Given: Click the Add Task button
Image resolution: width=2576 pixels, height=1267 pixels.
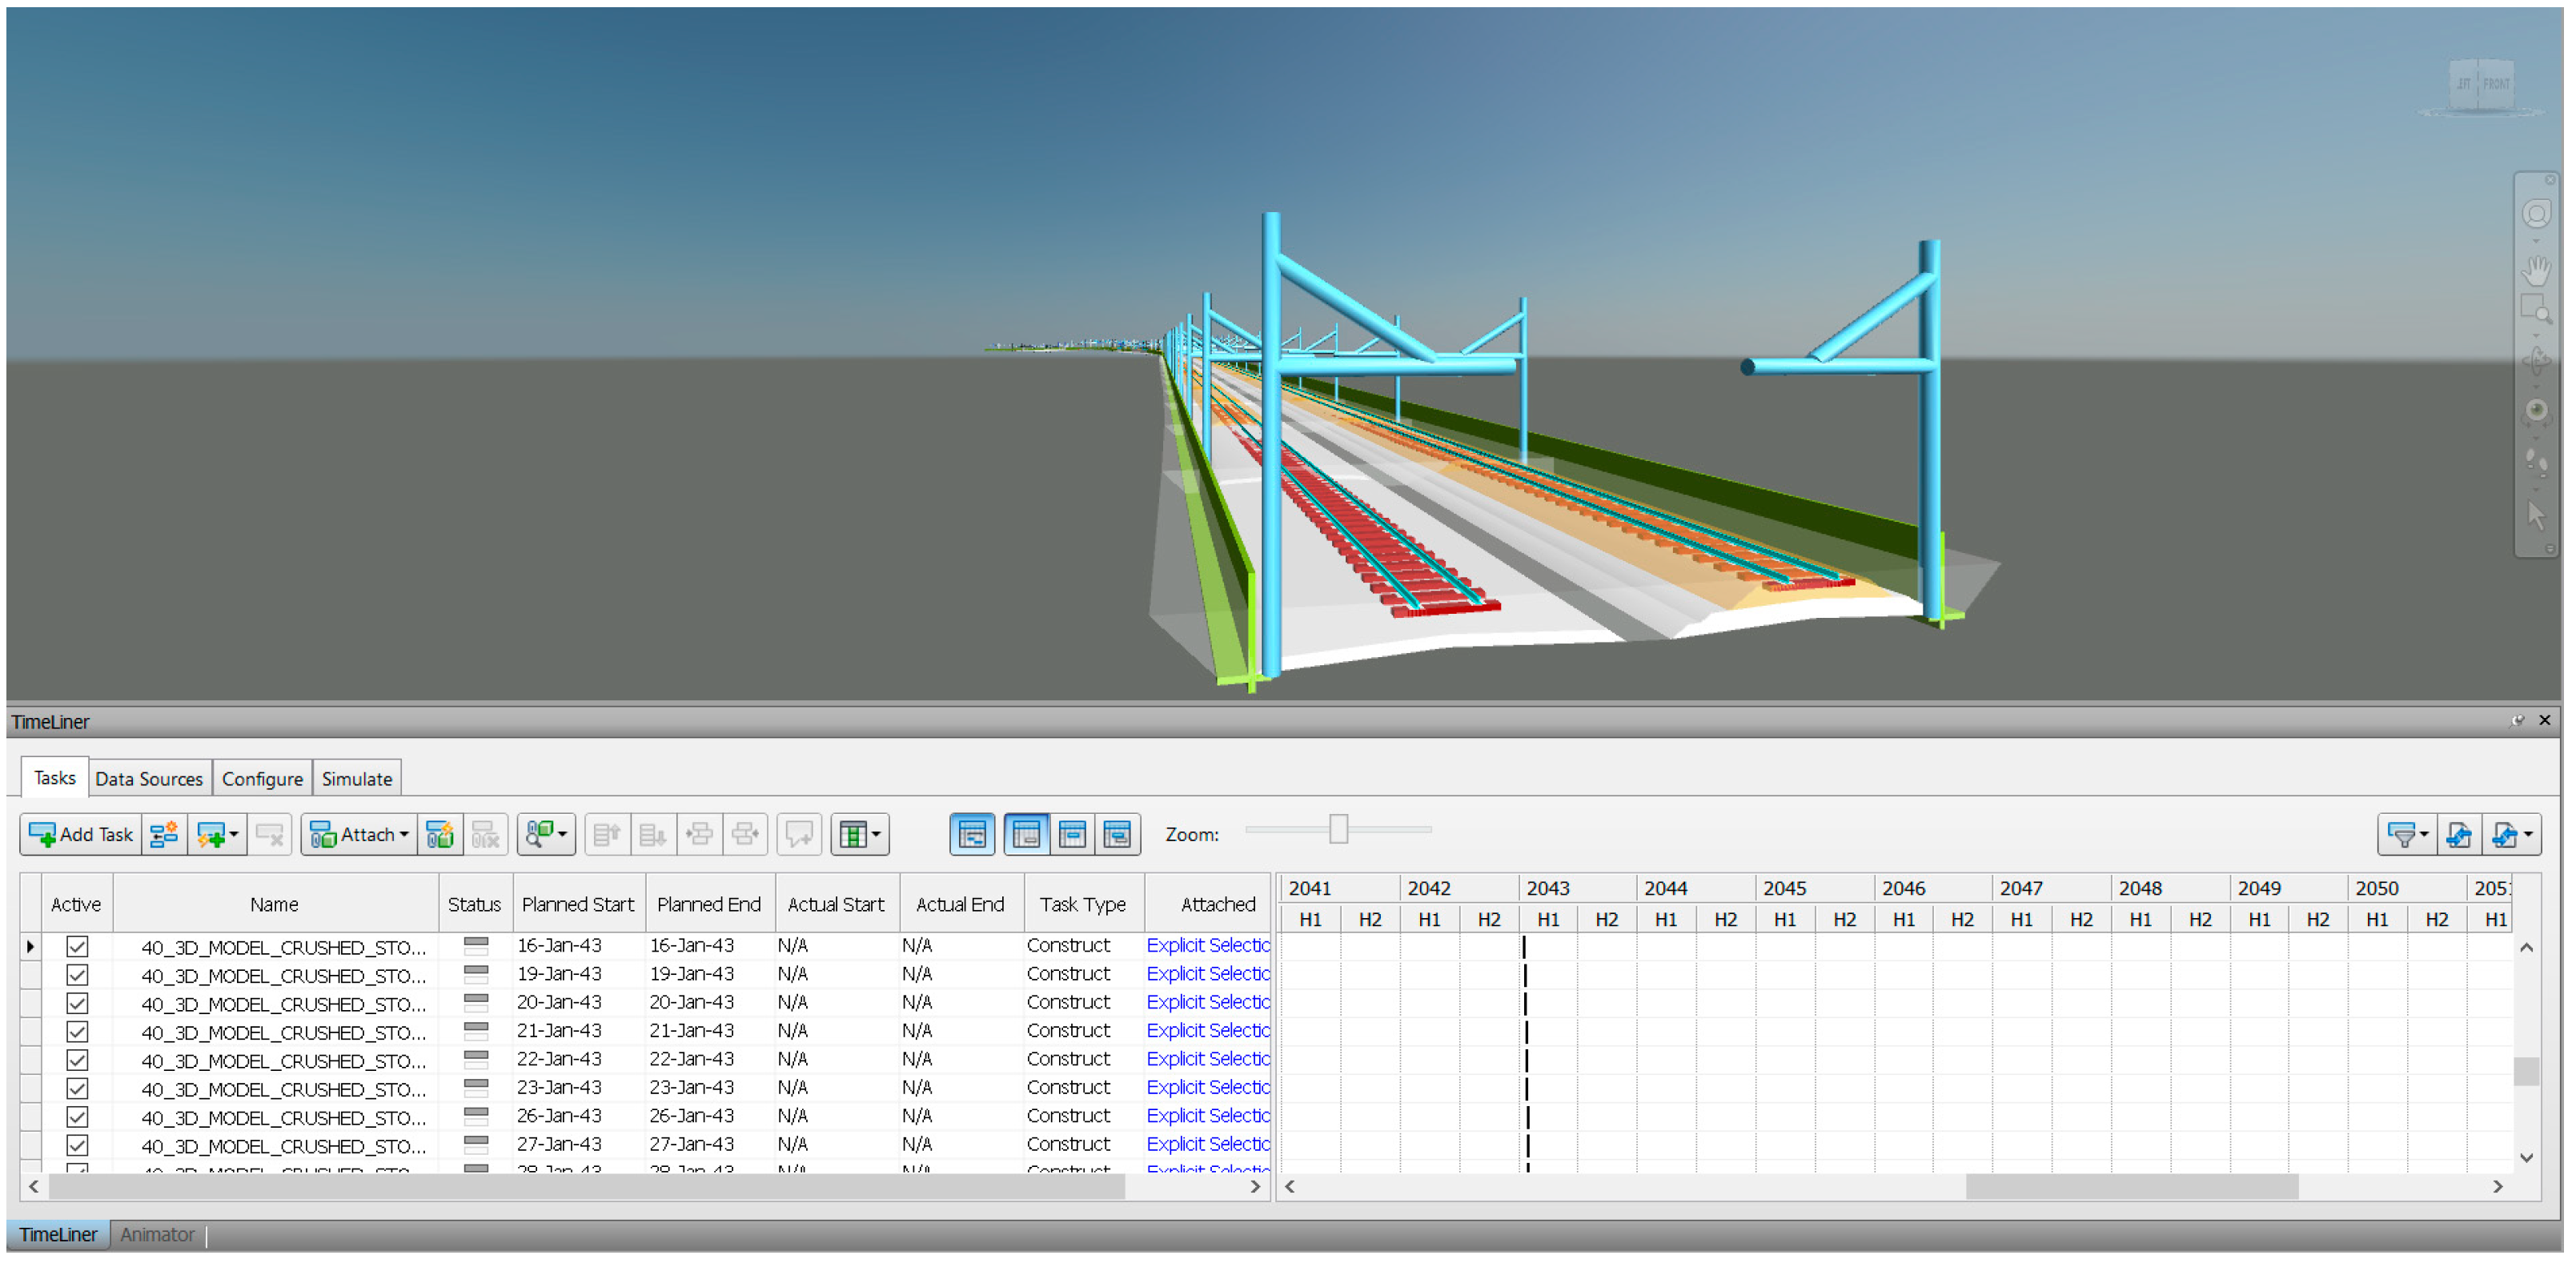Looking at the screenshot, I should [x=82, y=835].
